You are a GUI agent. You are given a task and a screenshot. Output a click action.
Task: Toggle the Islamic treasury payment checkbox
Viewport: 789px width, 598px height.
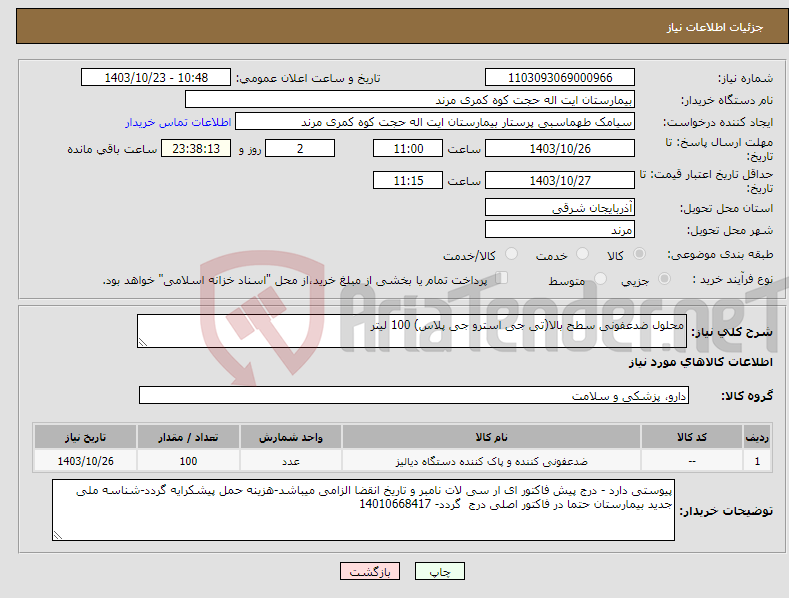coord(501,278)
